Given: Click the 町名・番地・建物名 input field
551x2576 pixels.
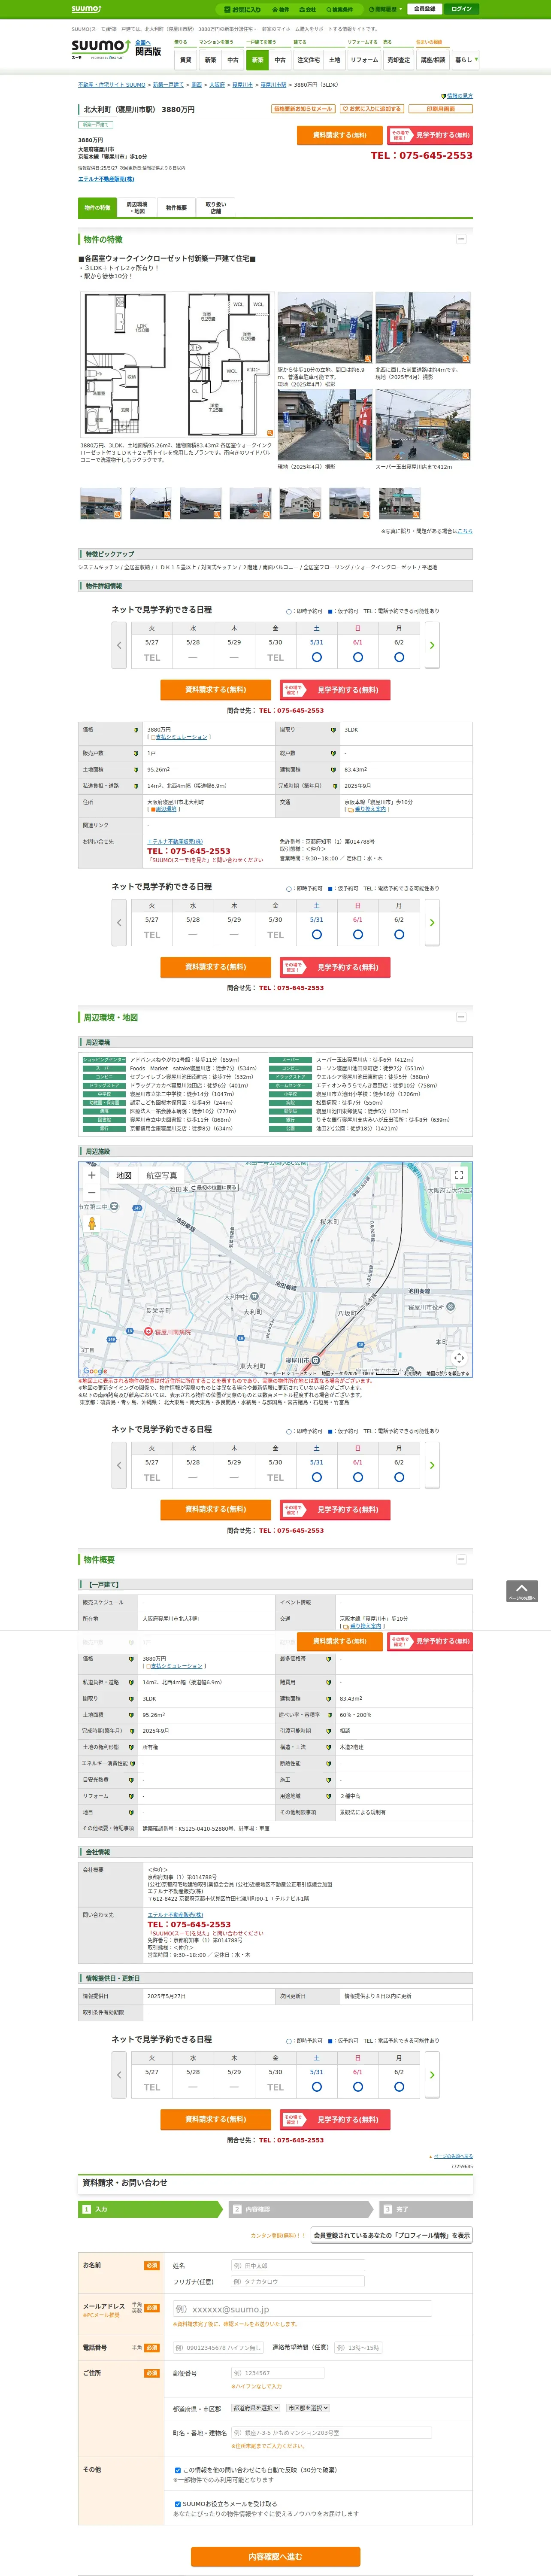Looking at the screenshot, I should pos(332,2433).
